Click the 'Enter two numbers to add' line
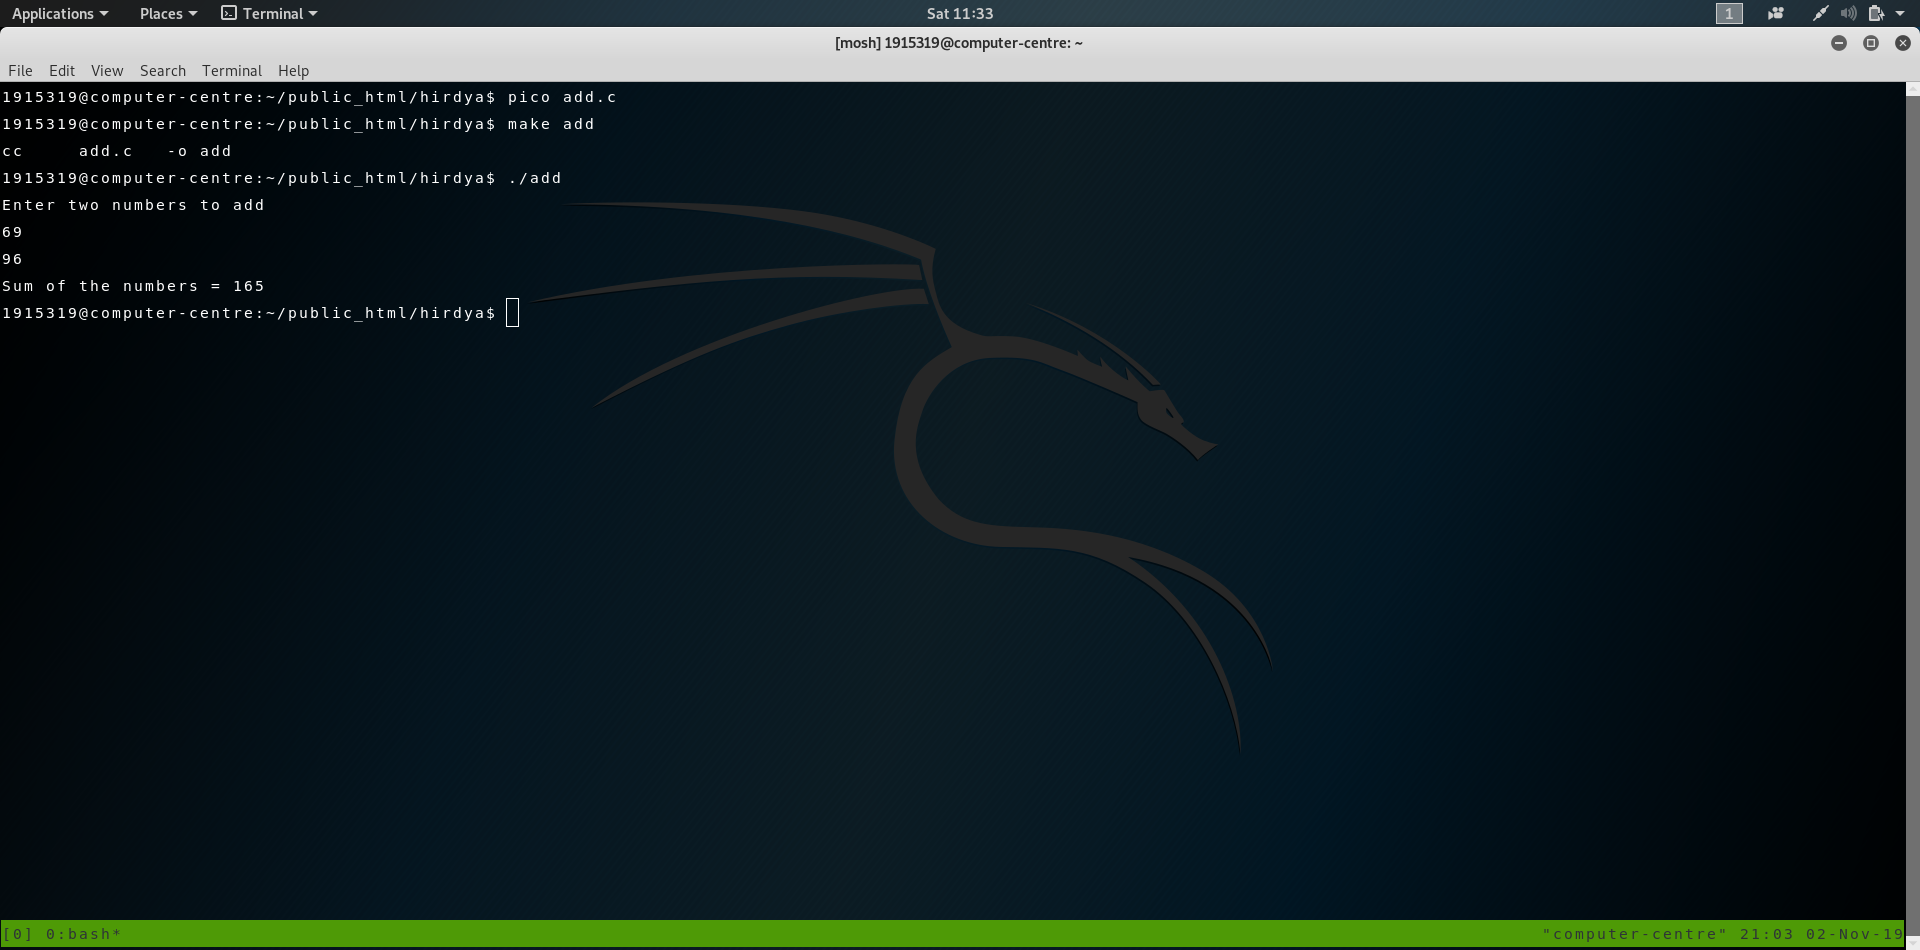The width and height of the screenshot is (1920, 950). [x=133, y=205]
